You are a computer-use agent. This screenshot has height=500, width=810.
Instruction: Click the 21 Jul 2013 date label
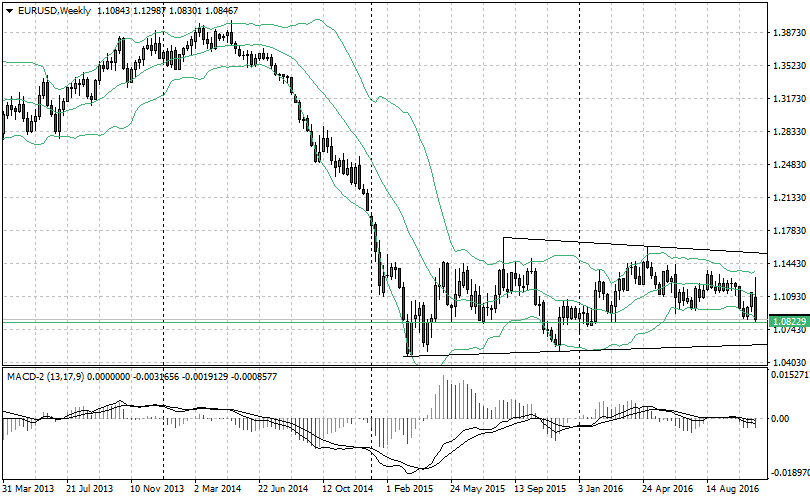[90, 489]
